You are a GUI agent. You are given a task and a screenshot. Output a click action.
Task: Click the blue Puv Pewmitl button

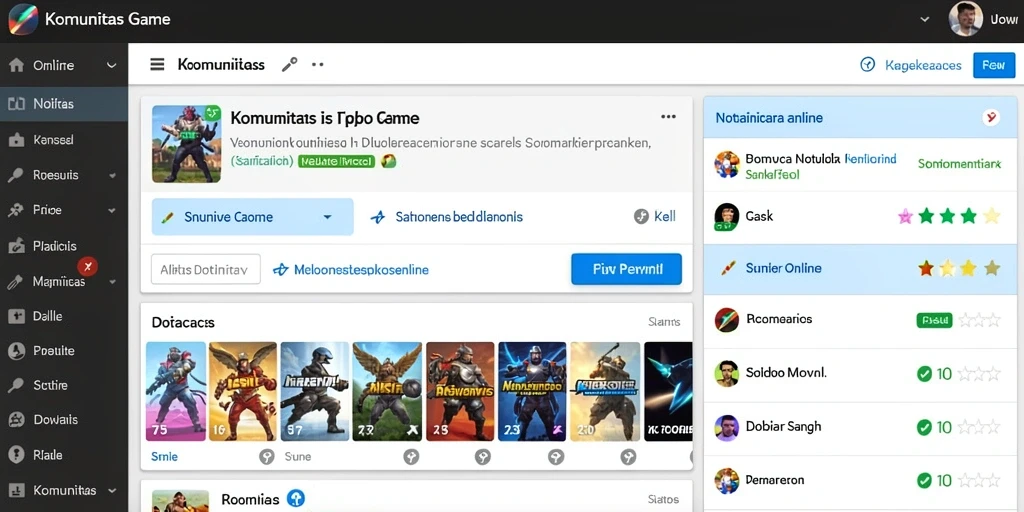click(x=626, y=269)
